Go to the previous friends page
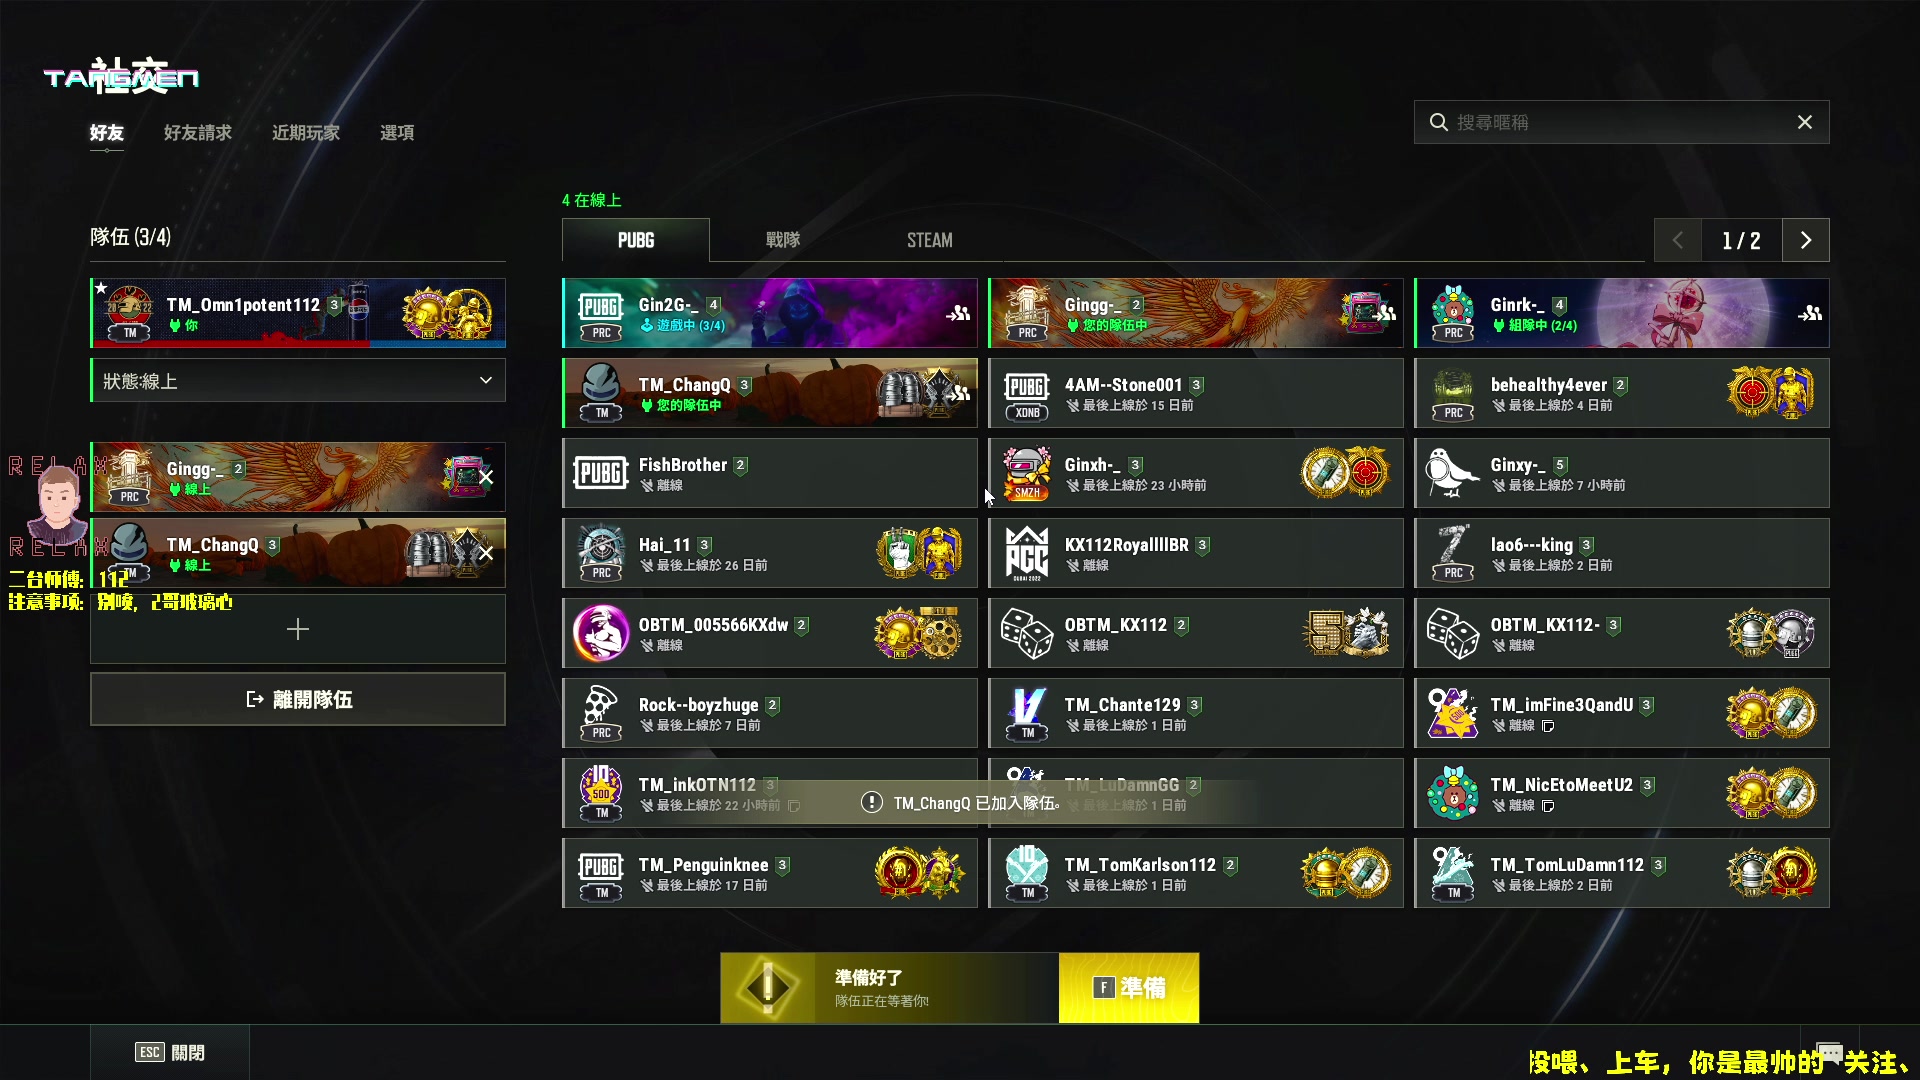 point(1678,240)
